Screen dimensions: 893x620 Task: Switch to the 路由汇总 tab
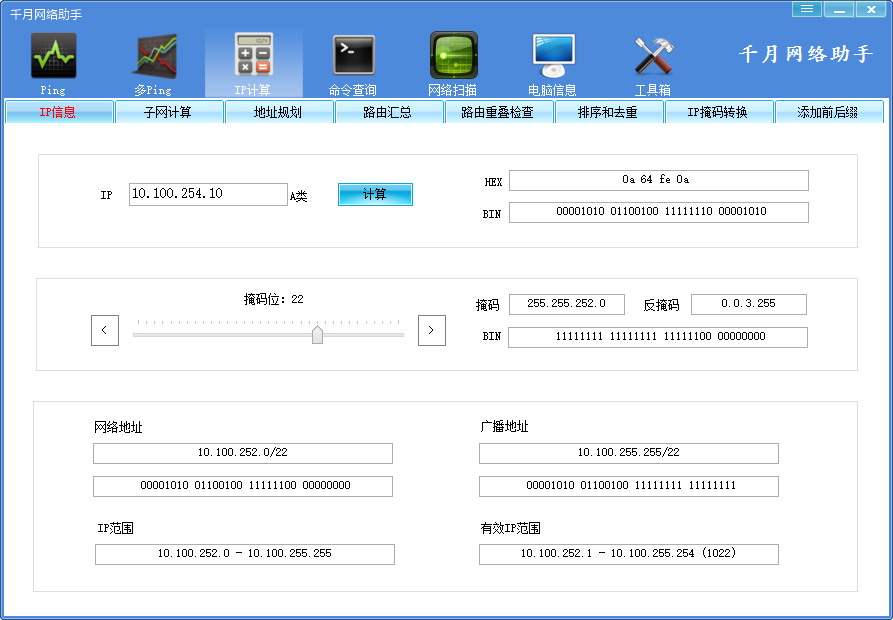tap(389, 112)
